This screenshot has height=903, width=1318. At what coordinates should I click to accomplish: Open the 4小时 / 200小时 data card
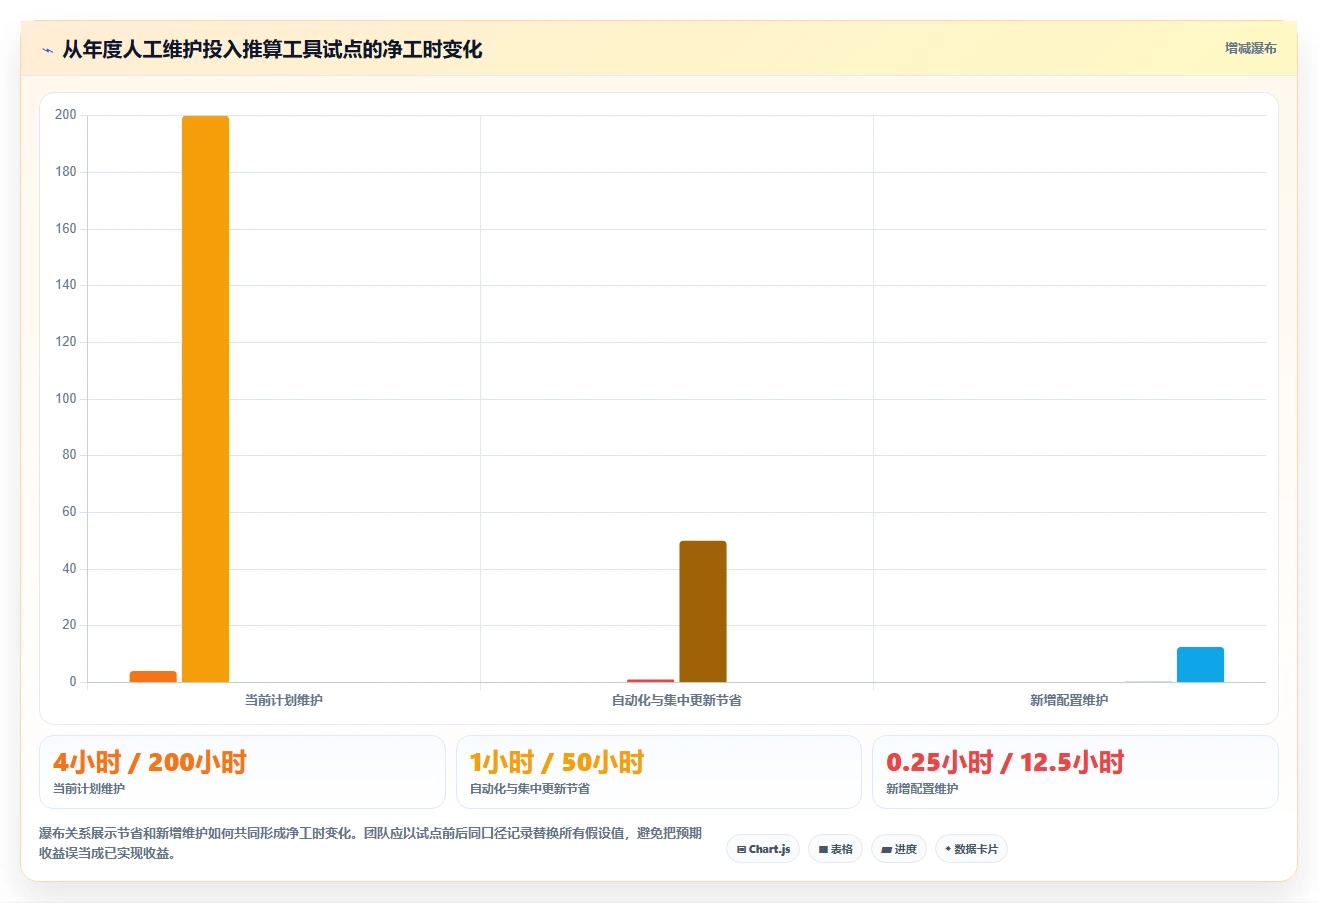click(242, 772)
